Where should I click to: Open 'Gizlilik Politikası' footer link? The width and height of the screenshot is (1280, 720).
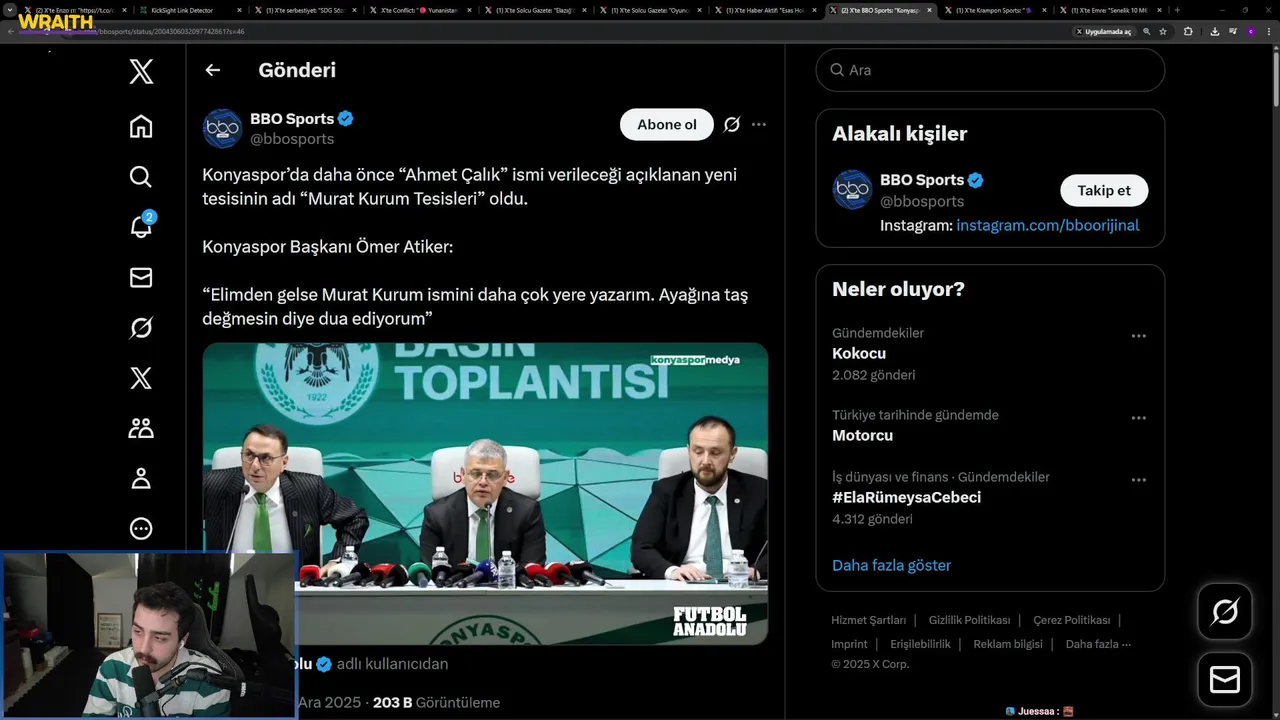(x=969, y=620)
